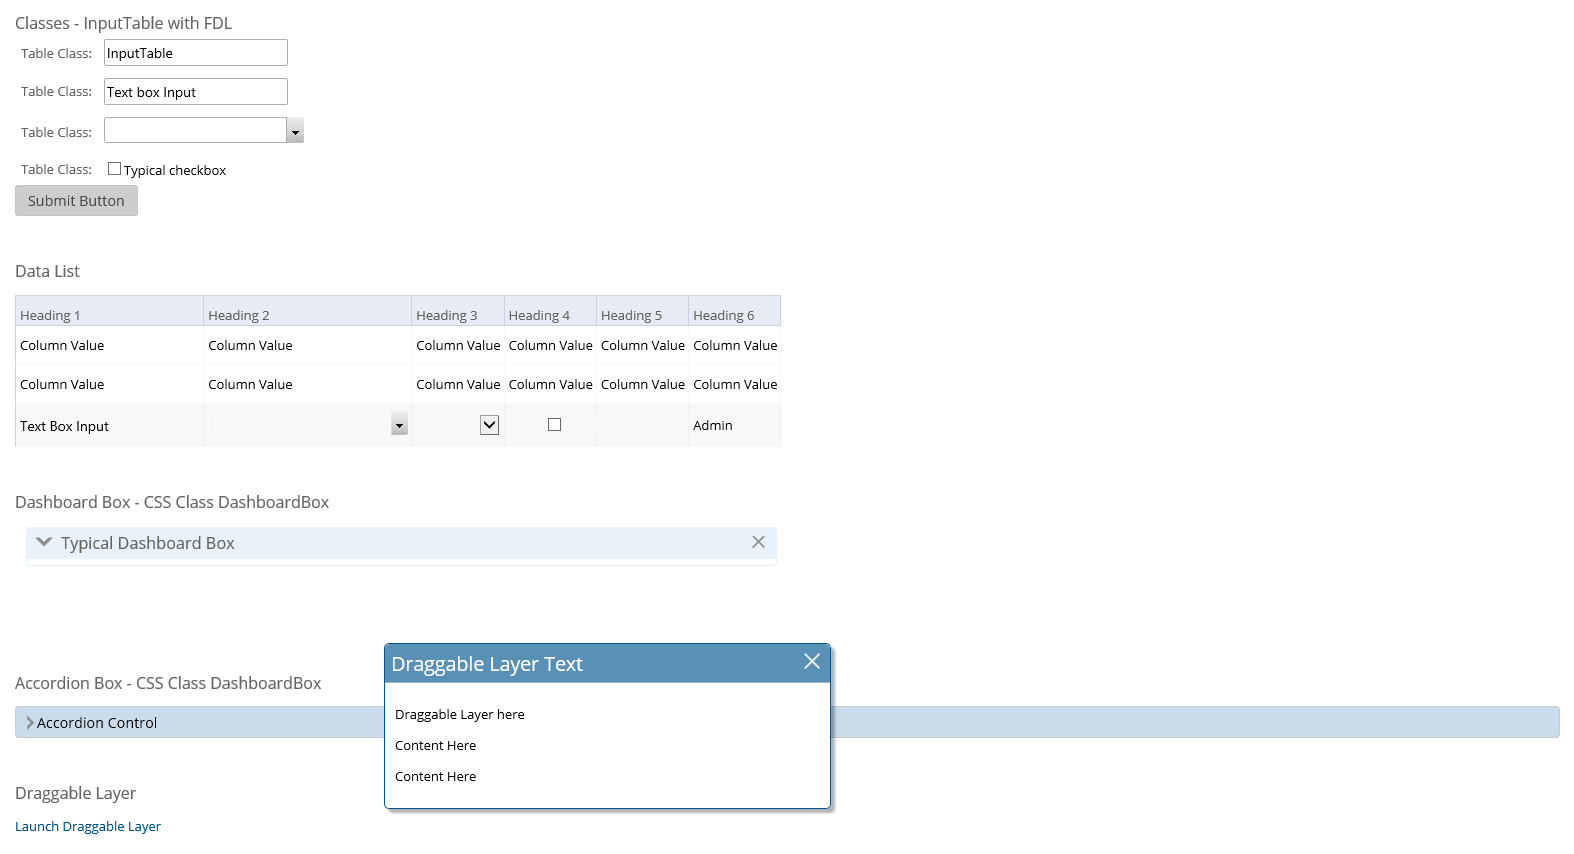This screenshot has height=854, width=1574.
Task: Expand the Accordion Control section
Action: coord(30,722)
